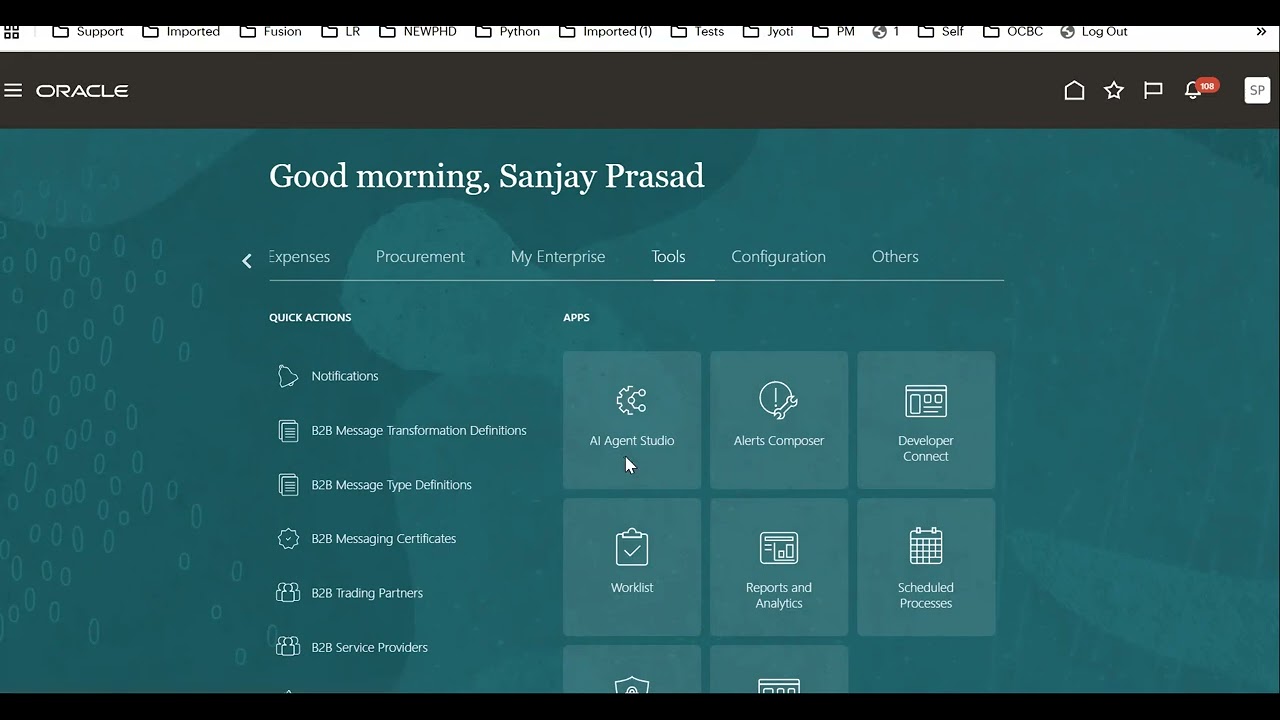Open browser apps grid icon

[x=12, y=32]
